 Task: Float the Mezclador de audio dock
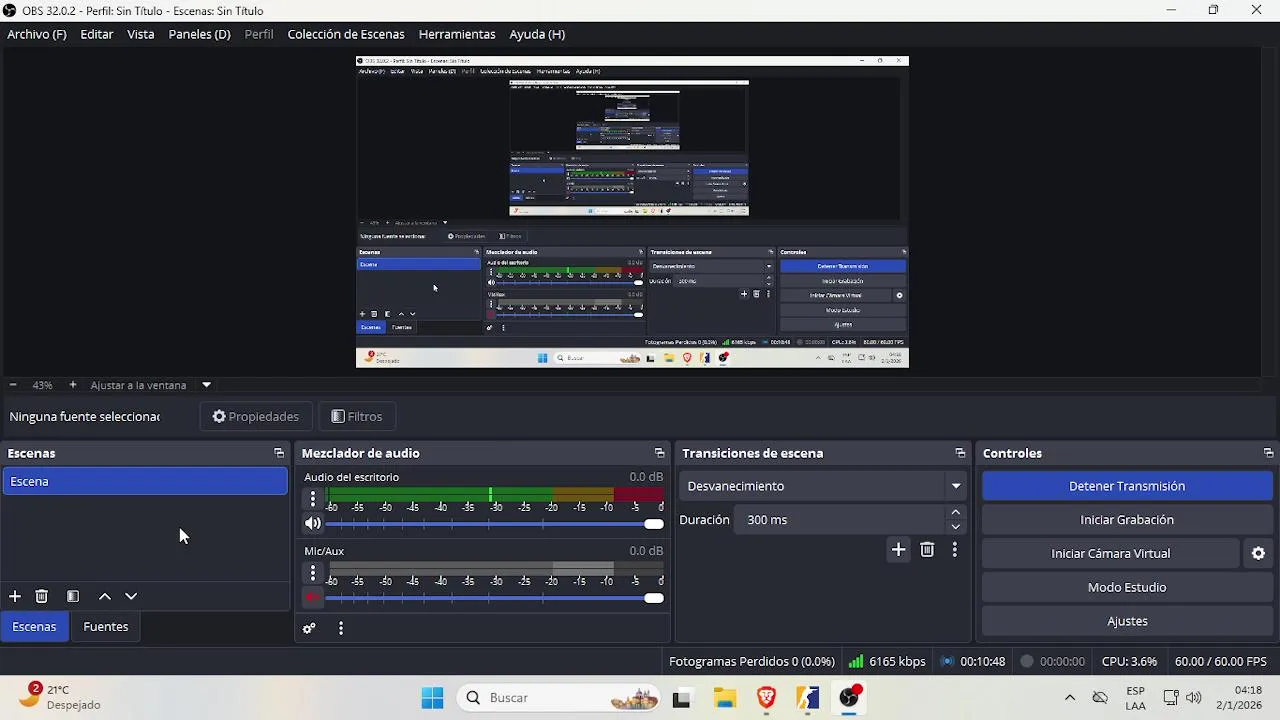(x=659, y=453)
